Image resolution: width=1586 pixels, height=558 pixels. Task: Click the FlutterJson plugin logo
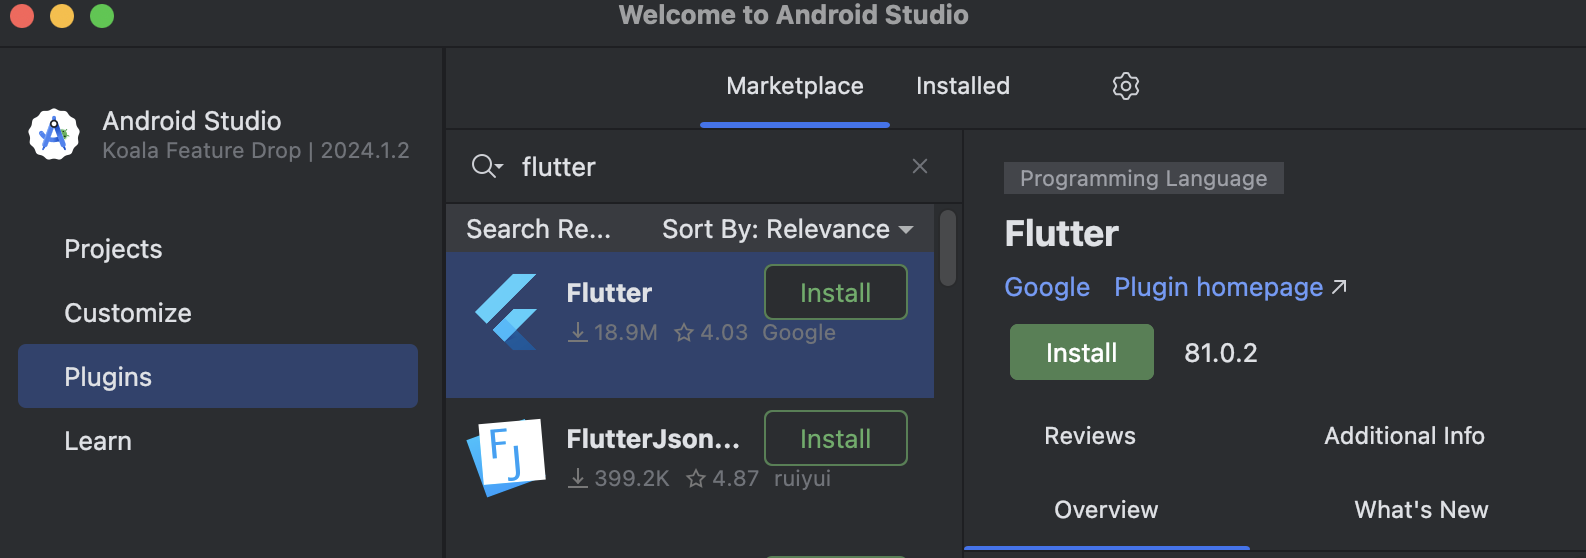click(x=506, y=457)
